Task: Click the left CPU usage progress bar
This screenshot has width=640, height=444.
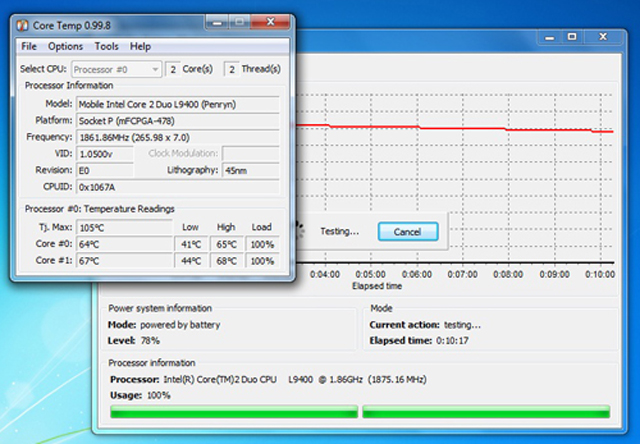Action: (234, 411)
